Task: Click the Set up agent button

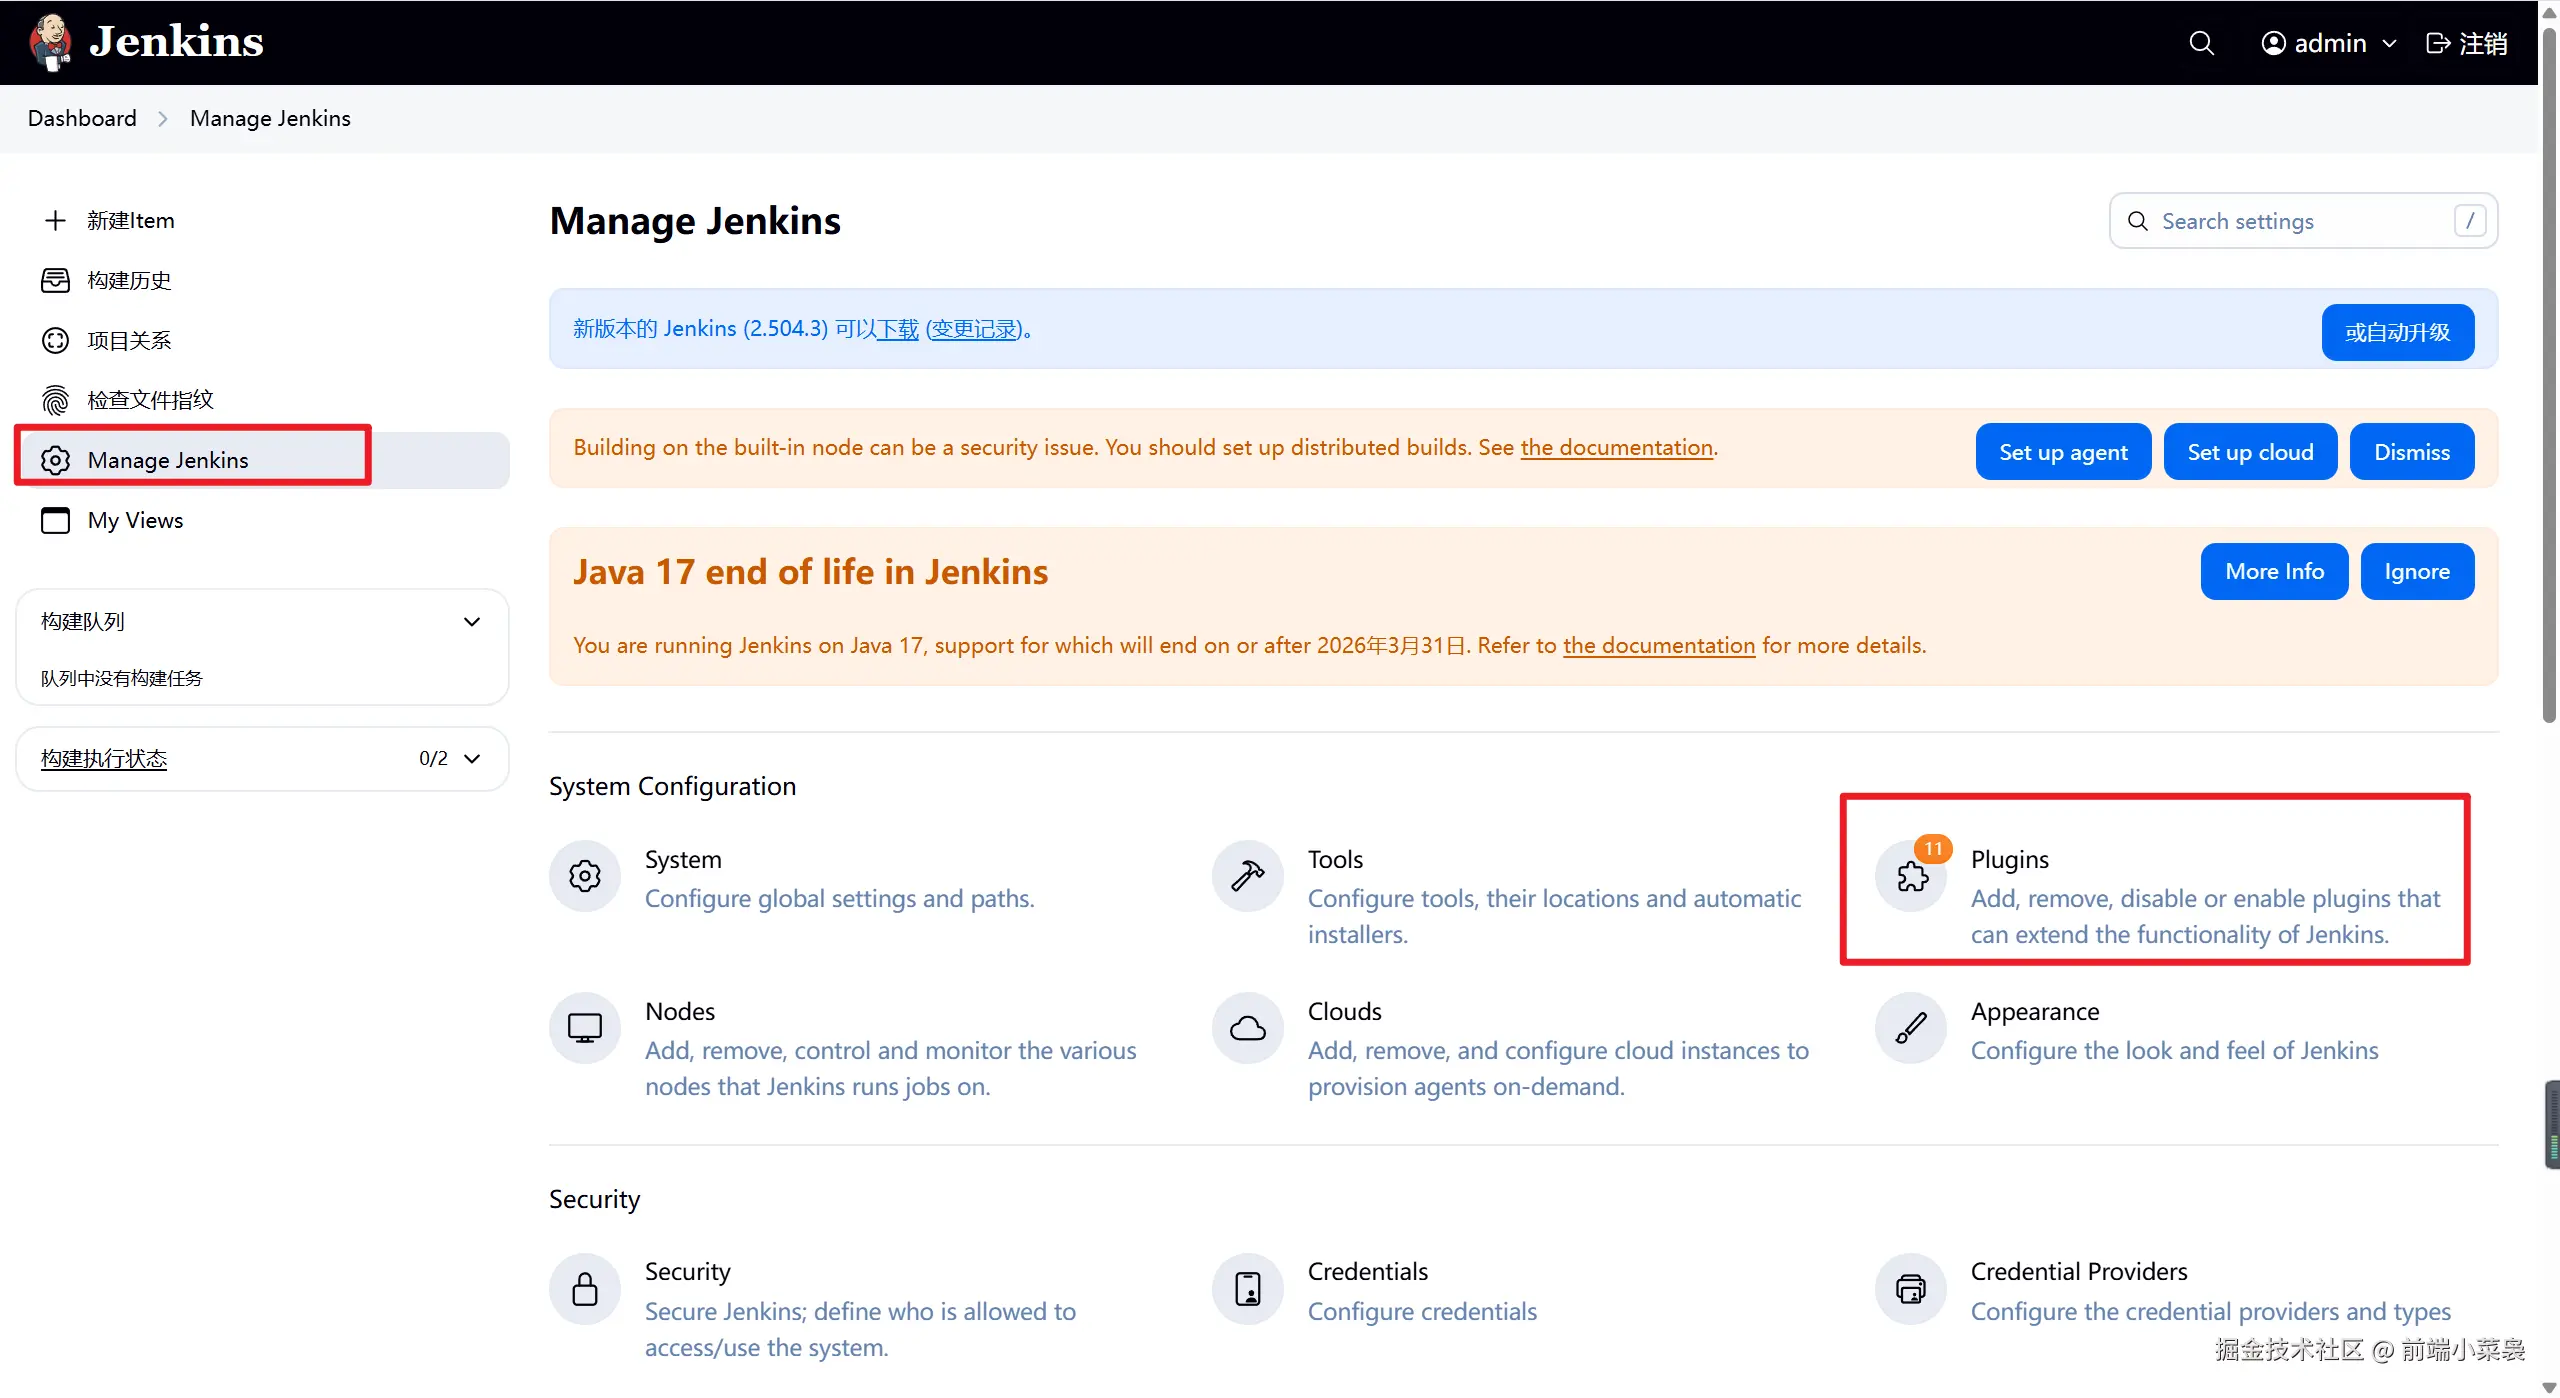Action: point(2062,452)
